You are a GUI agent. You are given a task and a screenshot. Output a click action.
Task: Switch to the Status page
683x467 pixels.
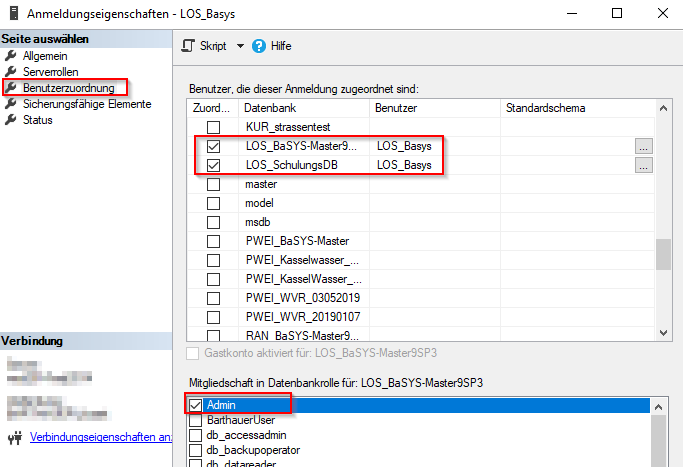[38, 120]
